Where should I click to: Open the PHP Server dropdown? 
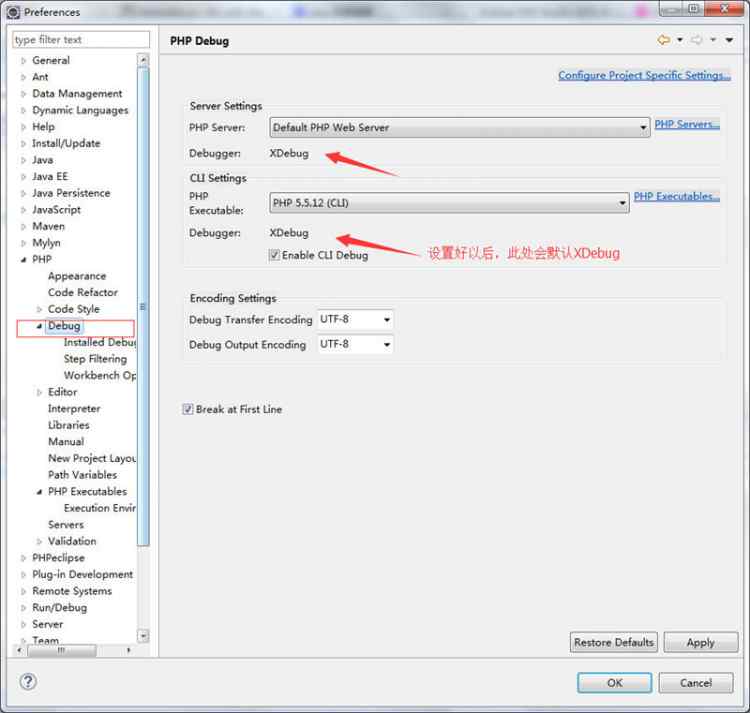pos(460,128)
